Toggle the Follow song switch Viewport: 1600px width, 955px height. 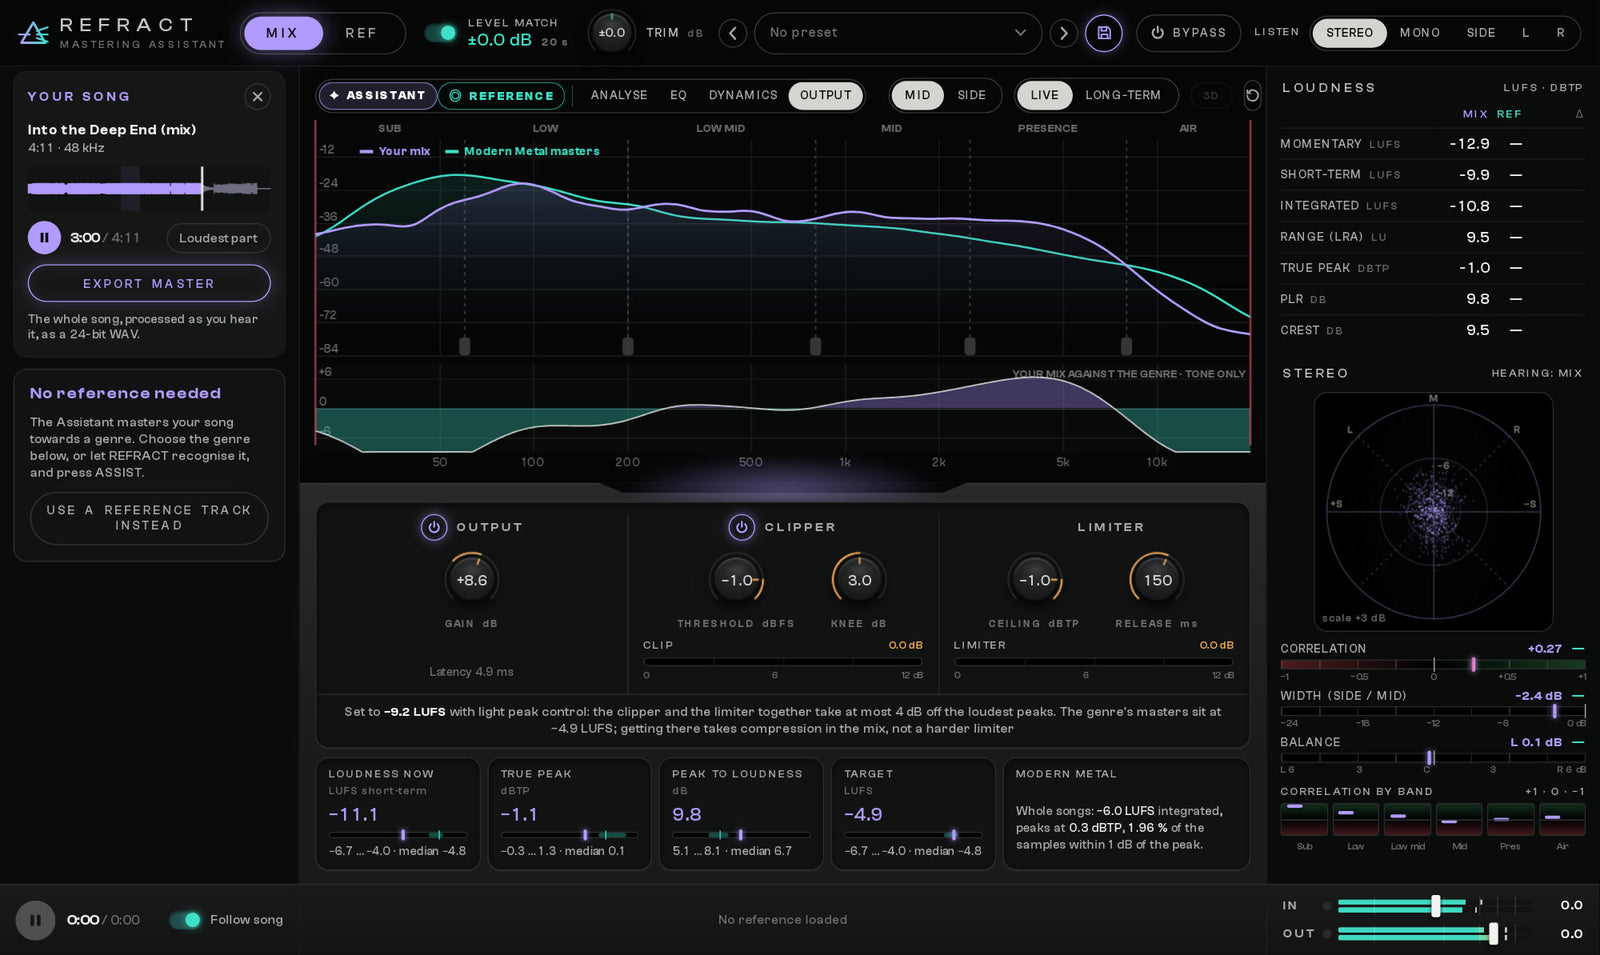(x=186, y=920)
